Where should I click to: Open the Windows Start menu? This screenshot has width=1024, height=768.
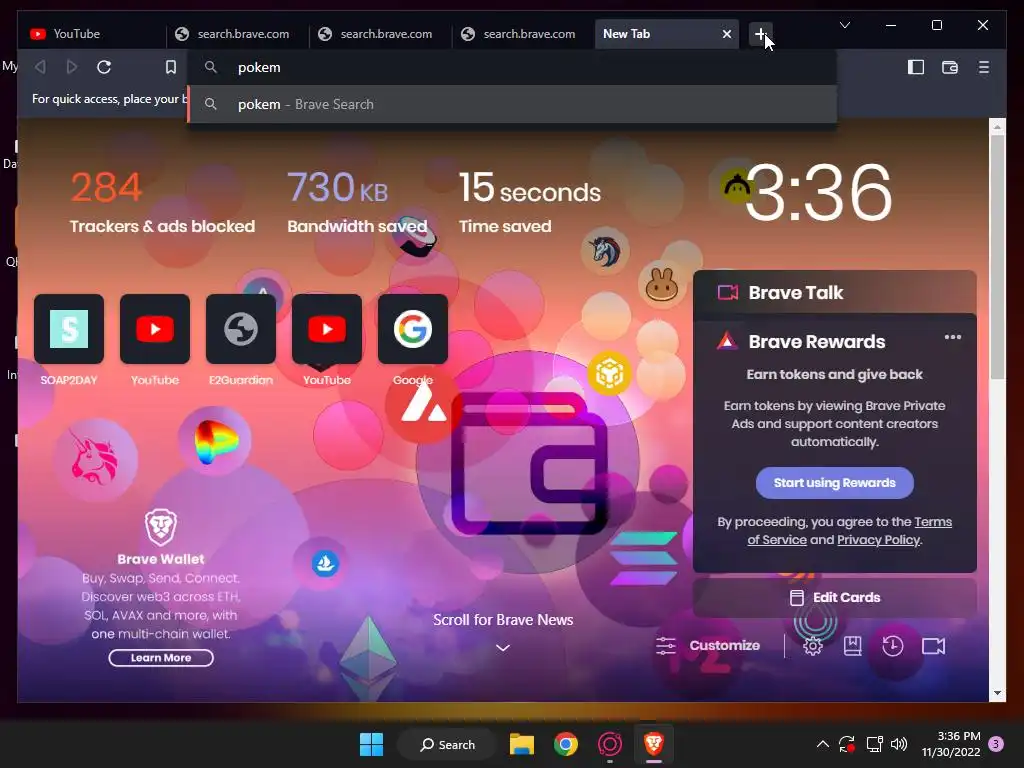372,744
